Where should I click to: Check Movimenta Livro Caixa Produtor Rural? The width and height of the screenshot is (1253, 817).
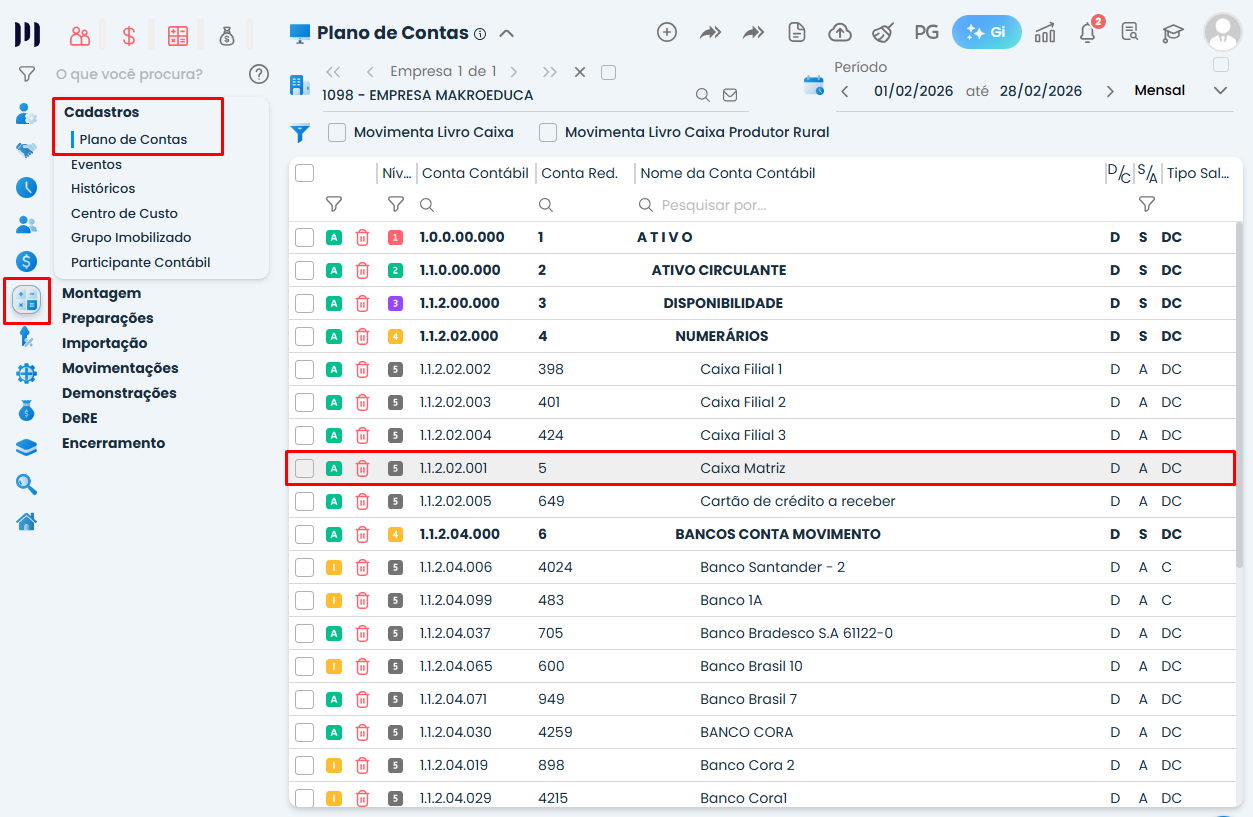coord(548,132)
